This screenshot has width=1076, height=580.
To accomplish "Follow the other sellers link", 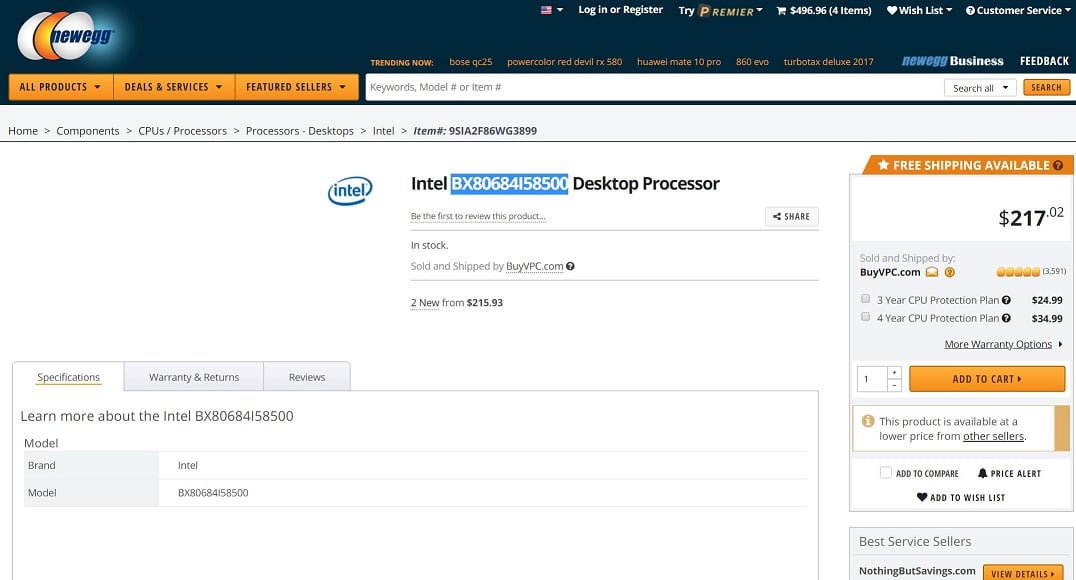I will tap(993, 436).
